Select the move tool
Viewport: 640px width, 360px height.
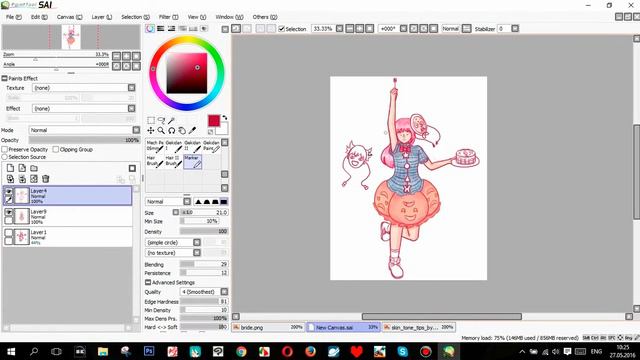pos(151,131)
